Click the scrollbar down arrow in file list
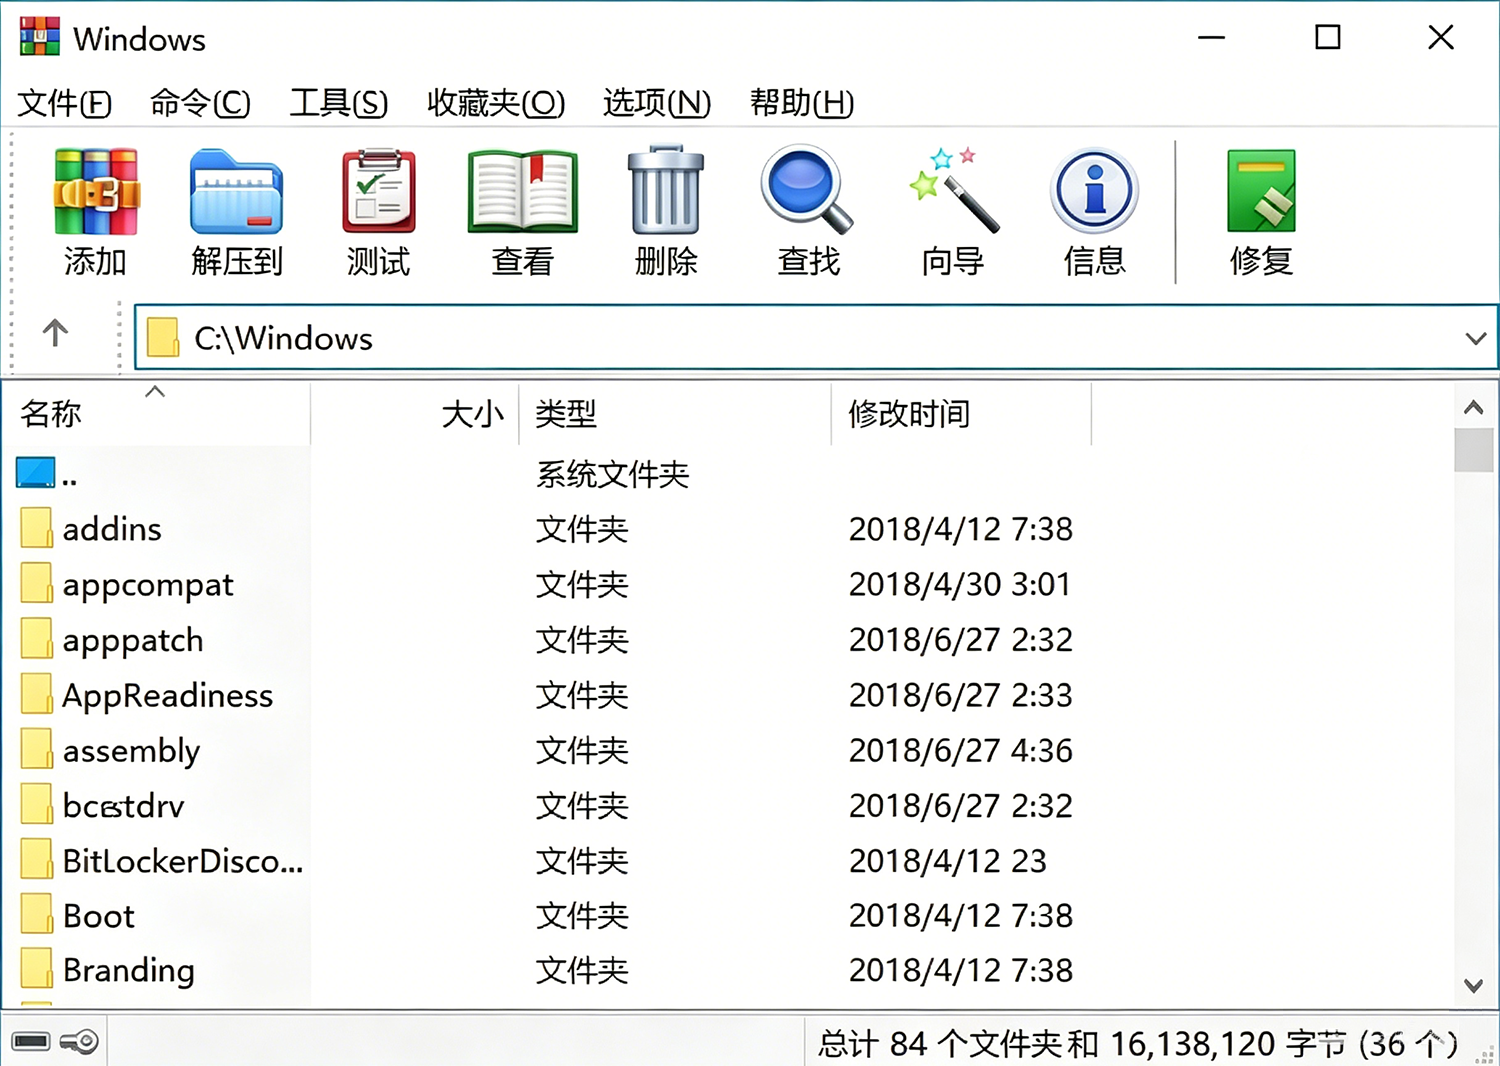Viewport: 1500px width, 1066px height. (1473, 986)
